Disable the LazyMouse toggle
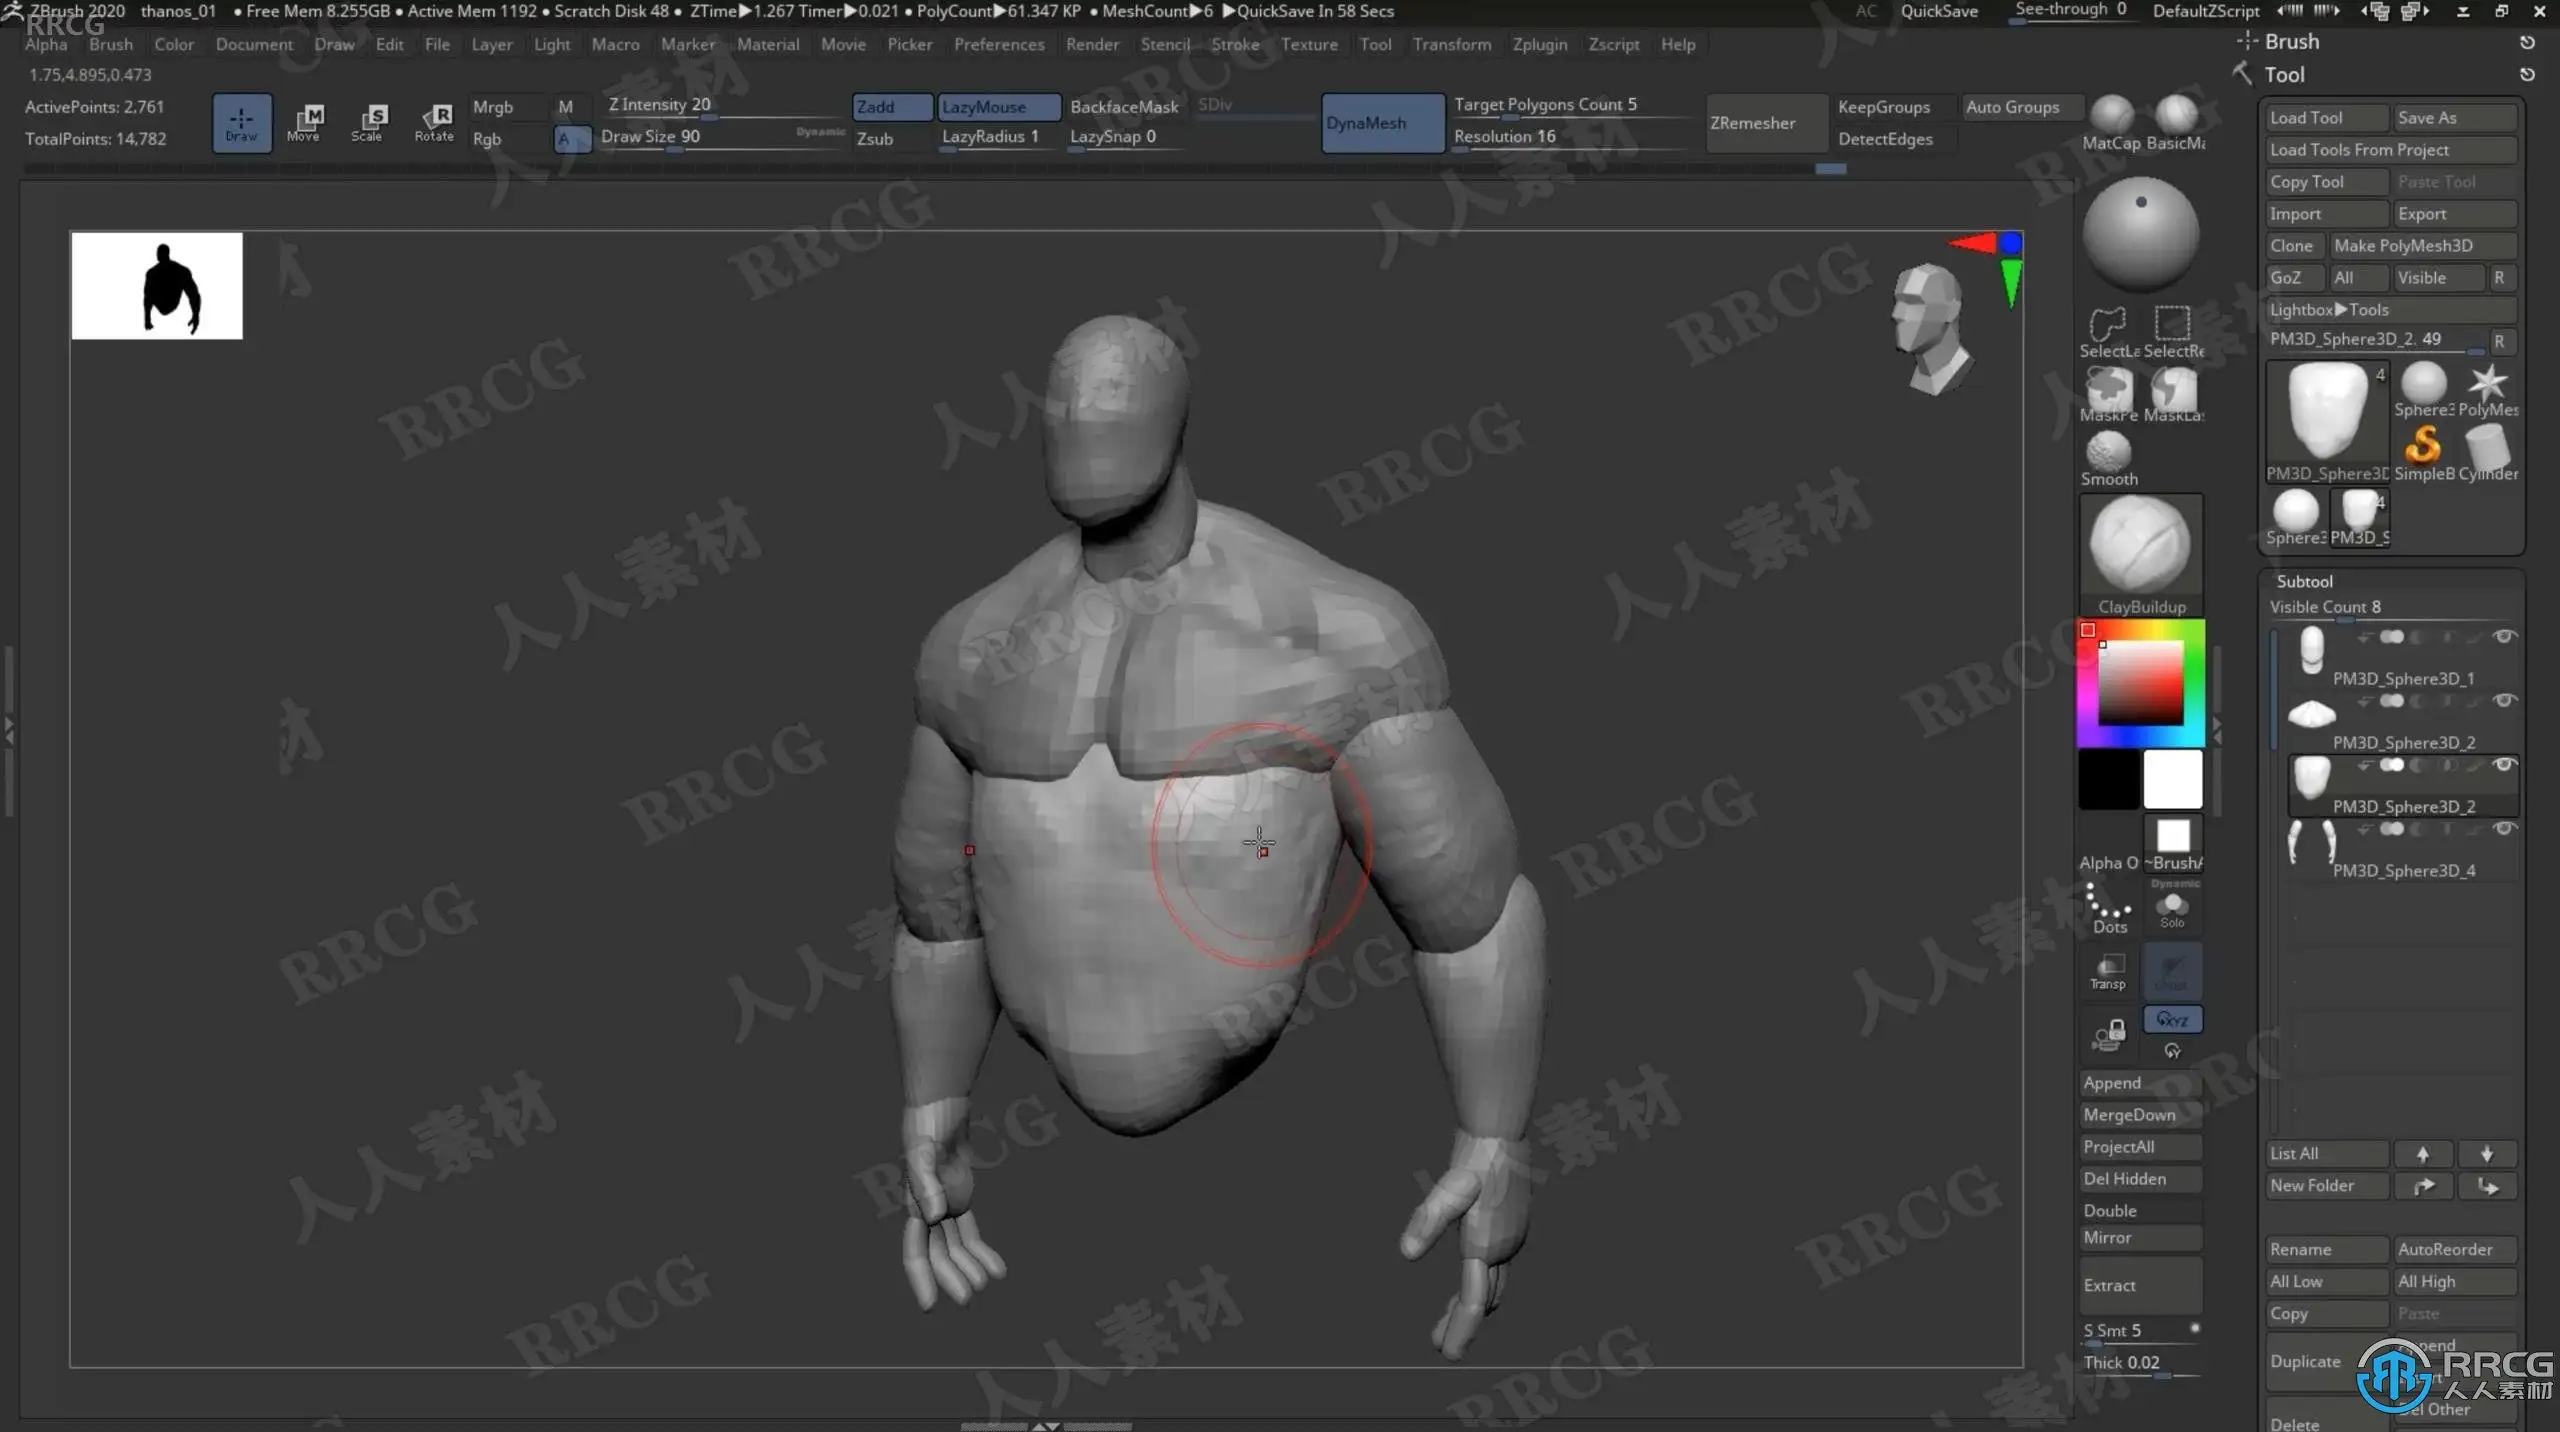2560x1432 pixels. pyautogui.click(x=996, y=107)
